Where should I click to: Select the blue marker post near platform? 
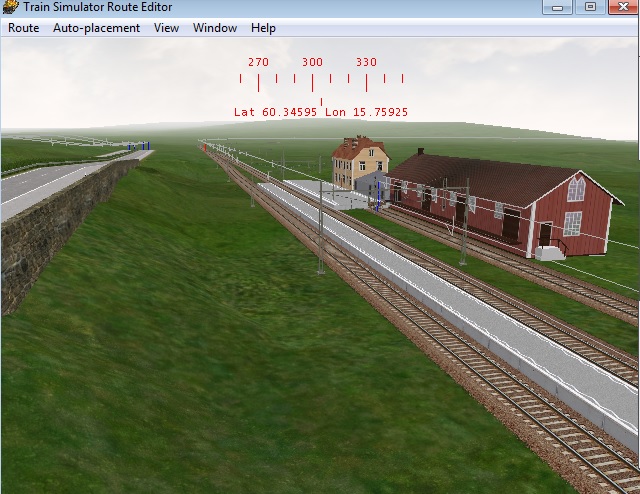(378, 197)
